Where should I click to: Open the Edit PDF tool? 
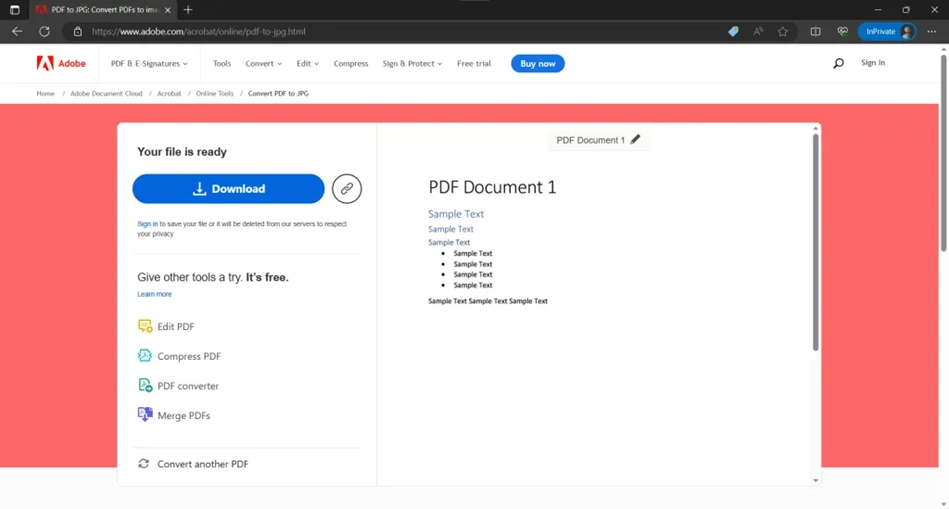click(x=166, y=326)
